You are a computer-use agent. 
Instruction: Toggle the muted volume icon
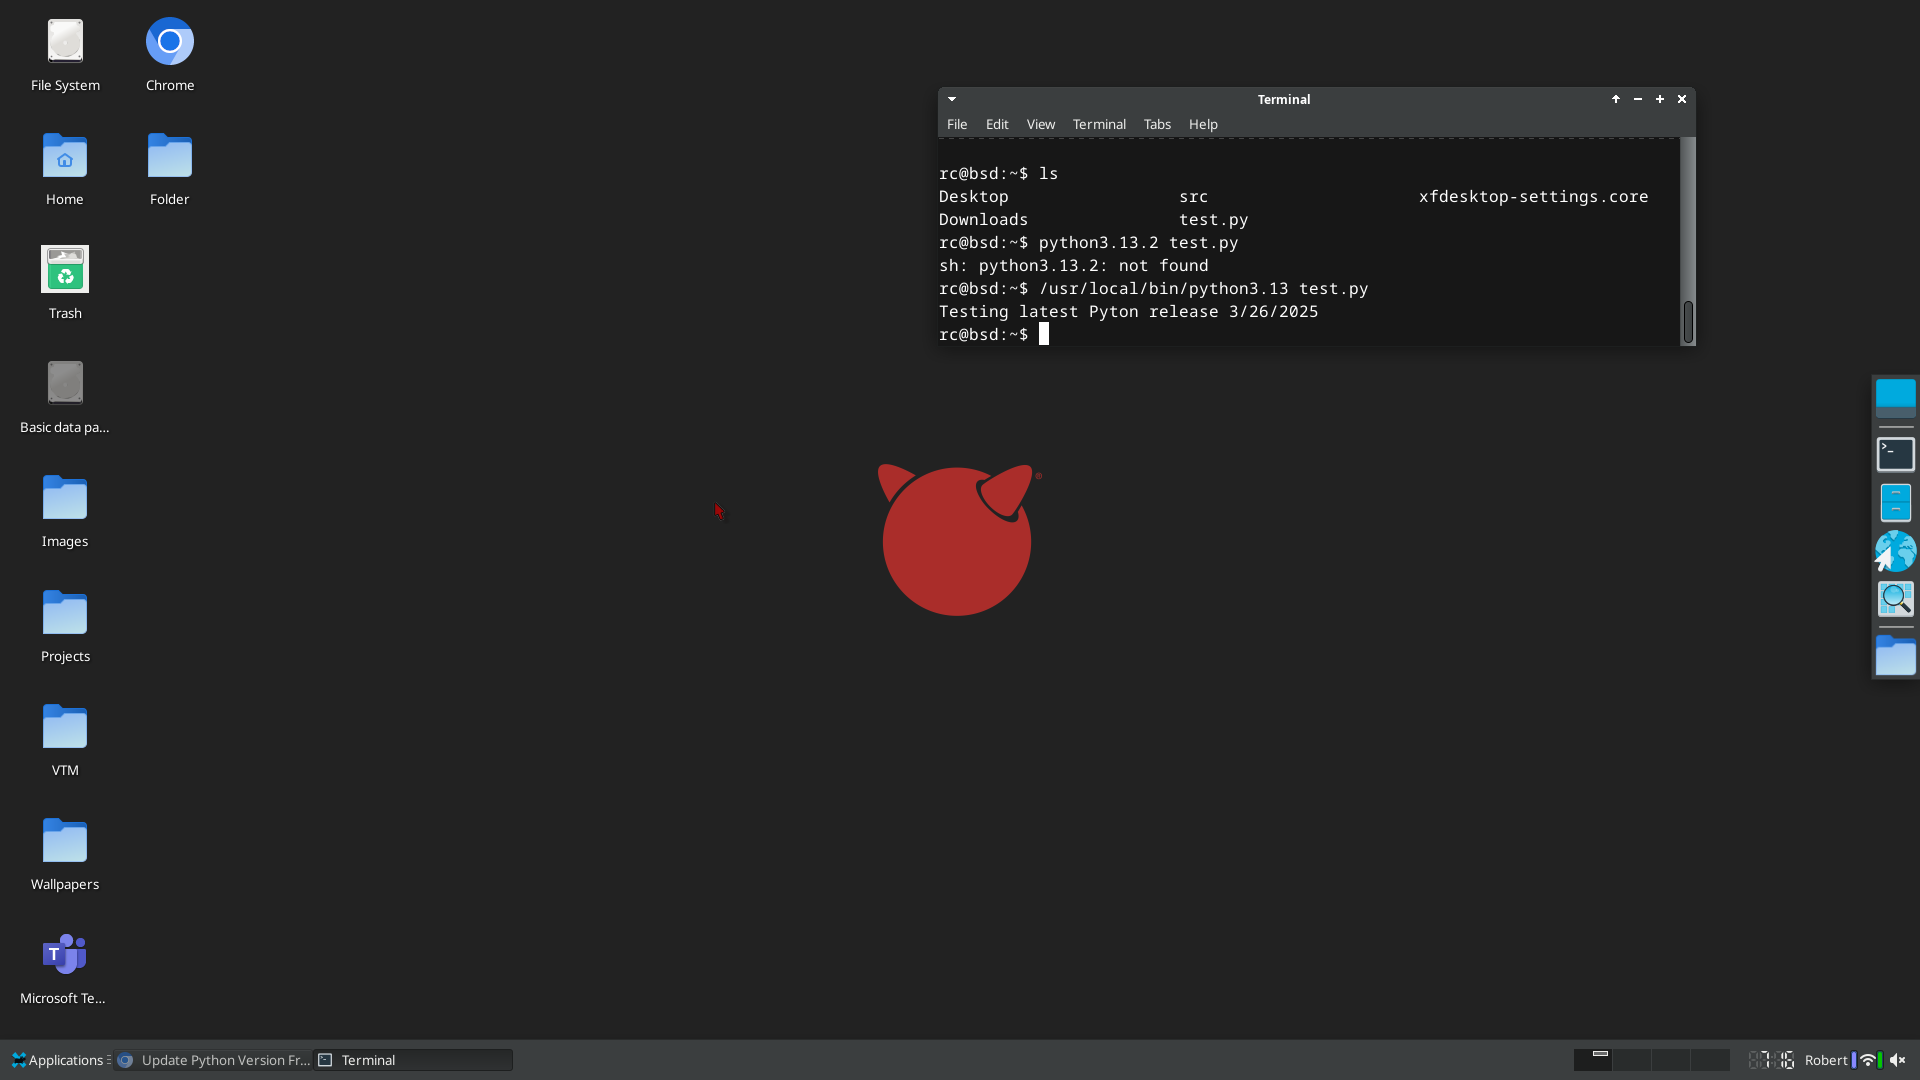(x=1897, y=1060)
